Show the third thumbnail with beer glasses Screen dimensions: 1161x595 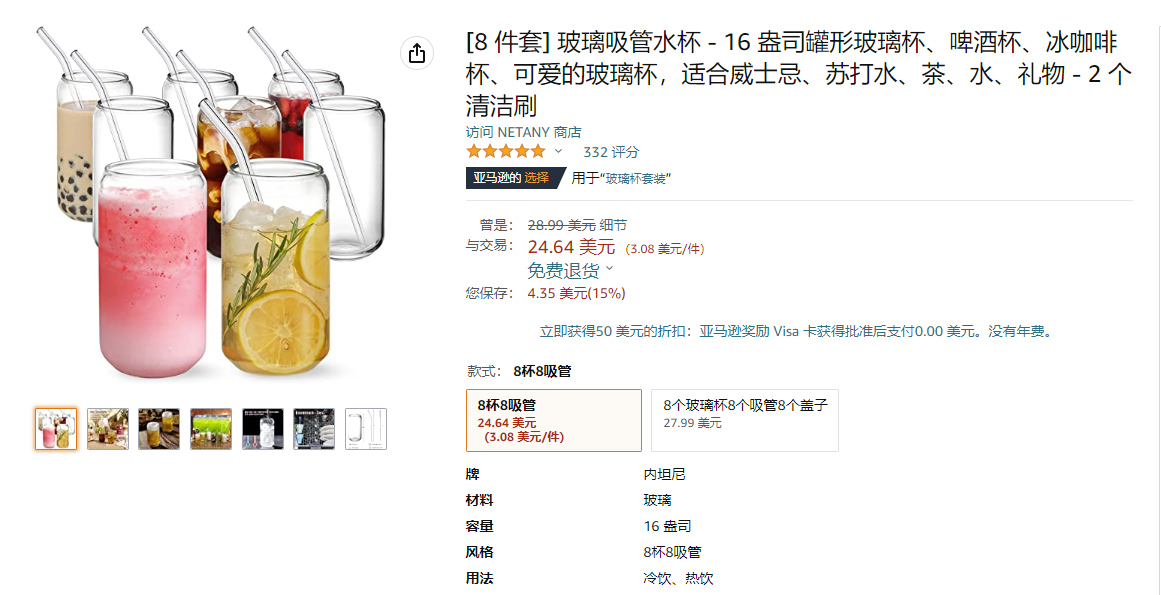[x=159, y=428]
